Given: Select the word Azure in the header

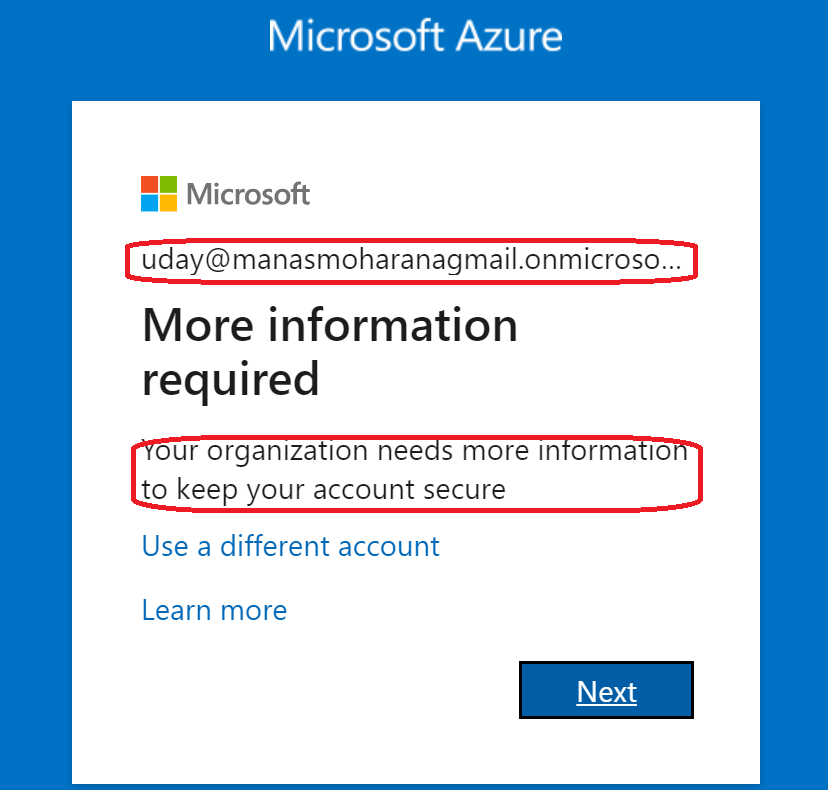Looking at the screenshot, I should [508, 36].
